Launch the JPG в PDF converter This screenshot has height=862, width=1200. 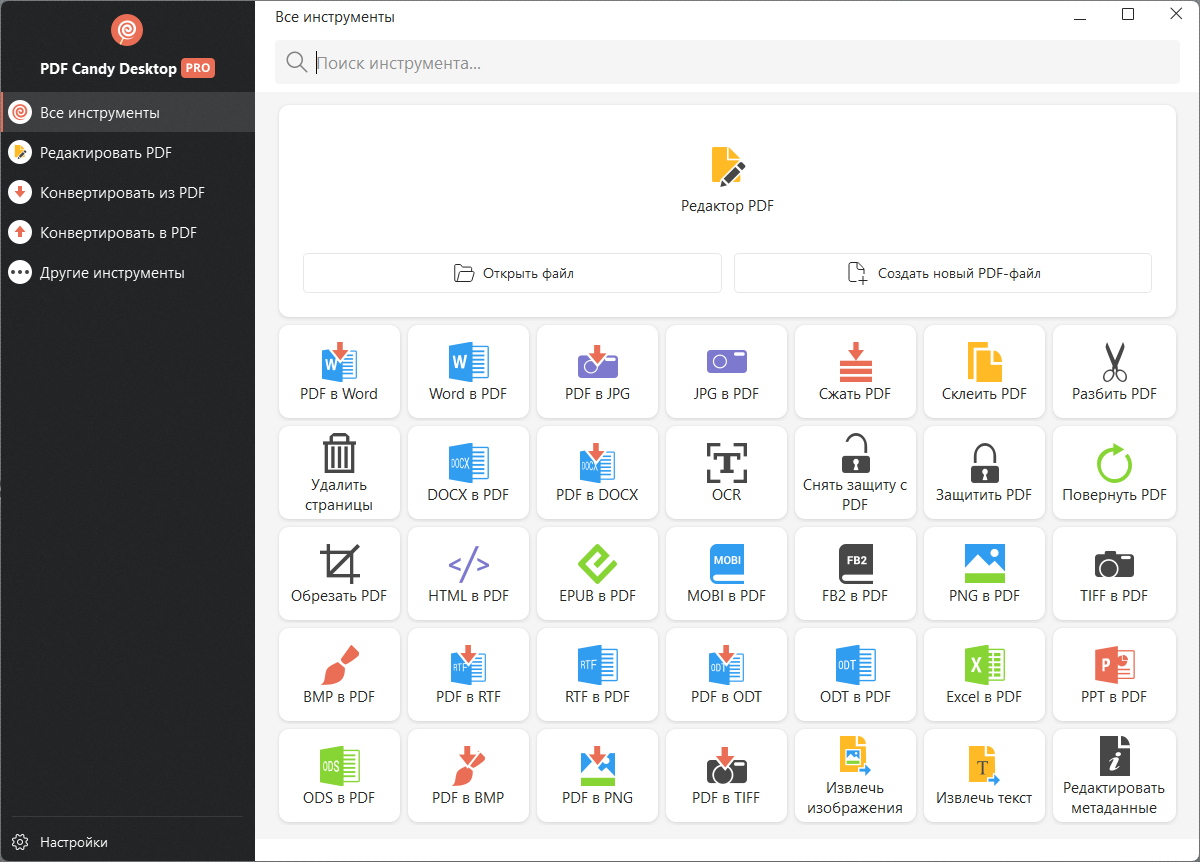[726, 371]
